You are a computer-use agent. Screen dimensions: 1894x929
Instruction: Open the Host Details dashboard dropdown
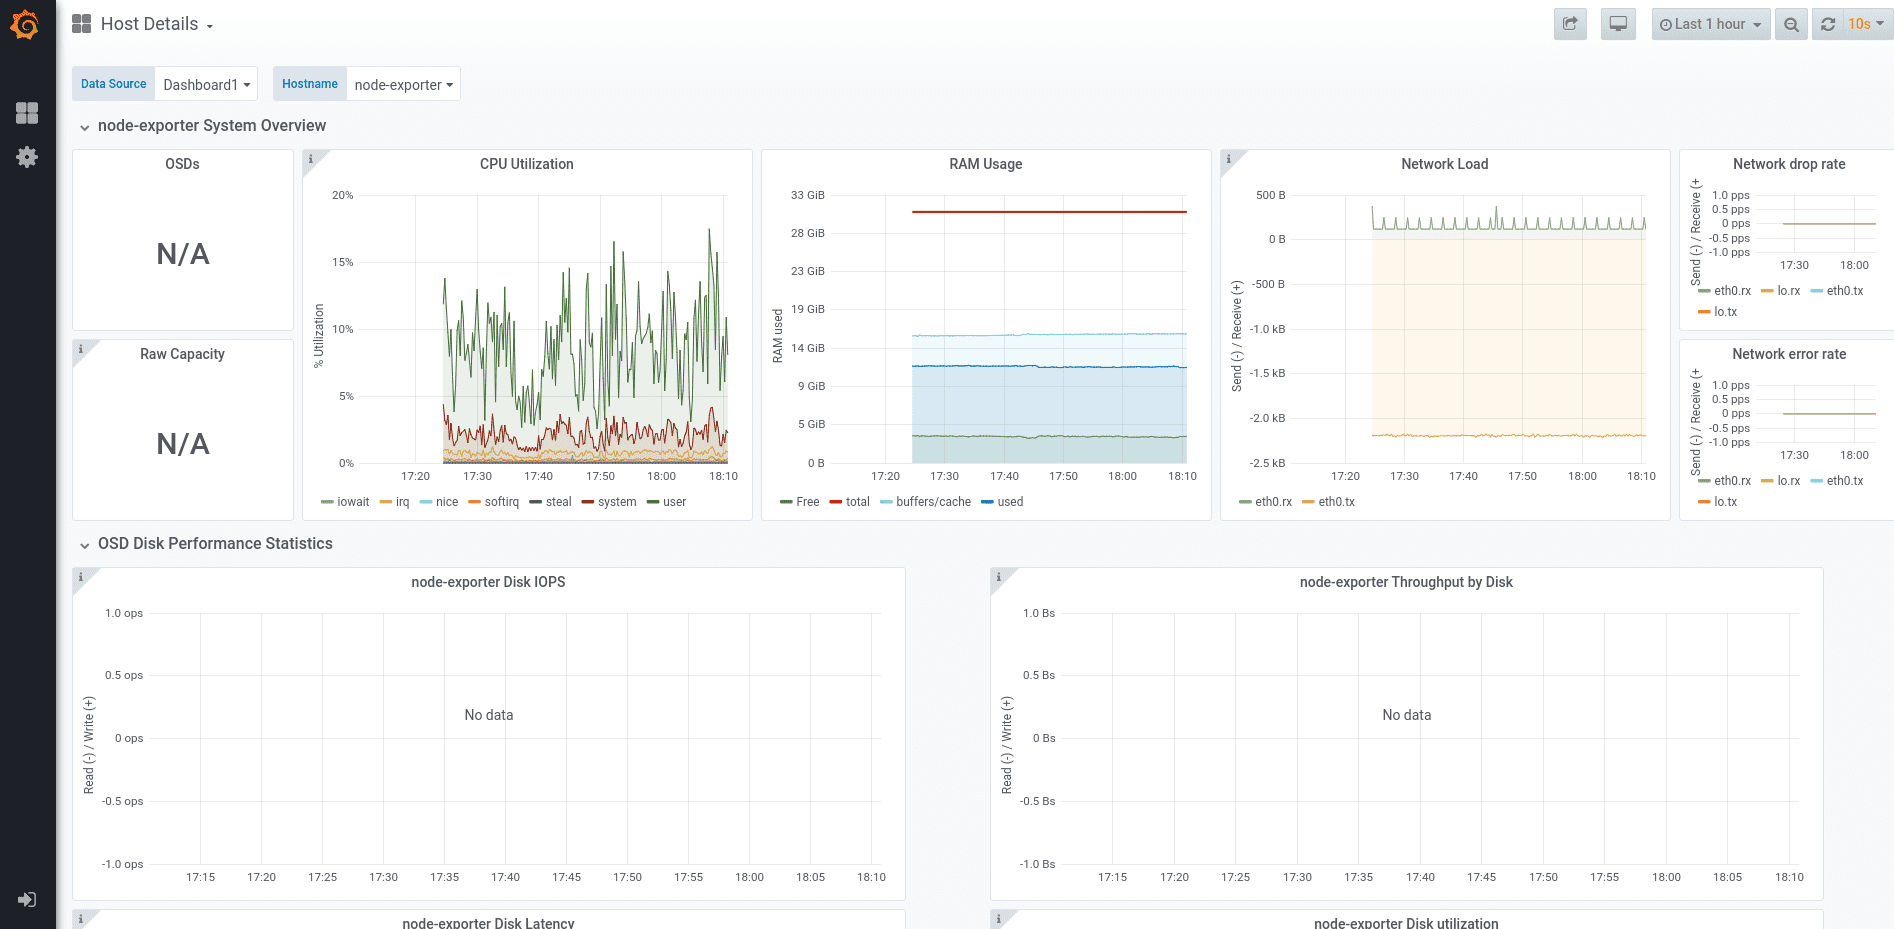tap(149, 23)
